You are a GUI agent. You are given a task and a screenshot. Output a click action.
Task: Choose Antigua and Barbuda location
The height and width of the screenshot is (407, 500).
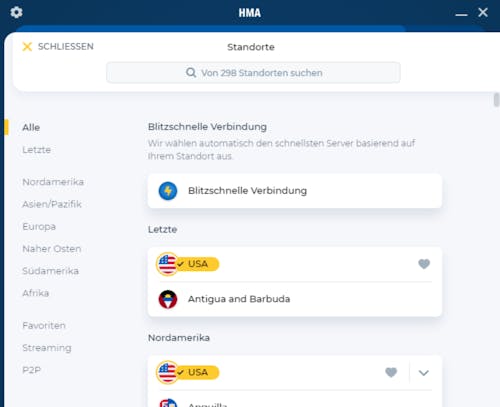point(295,299)
